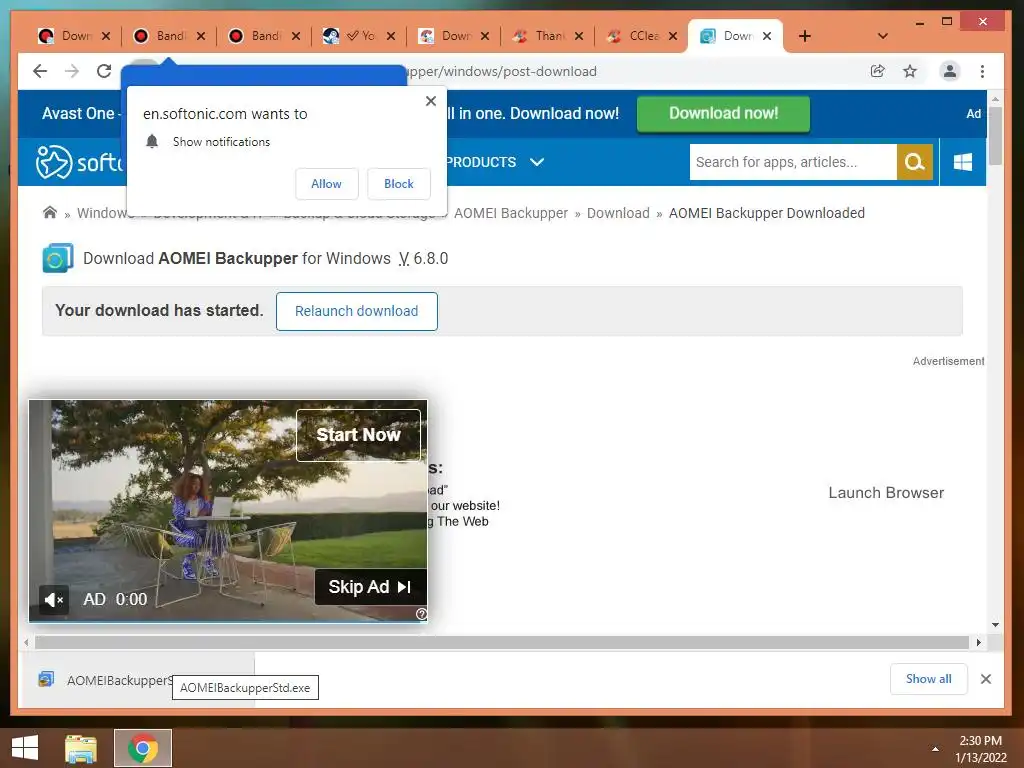Go back to the previous page
The width and height of the screenshot is (1024, 768).
pos(40,71)
